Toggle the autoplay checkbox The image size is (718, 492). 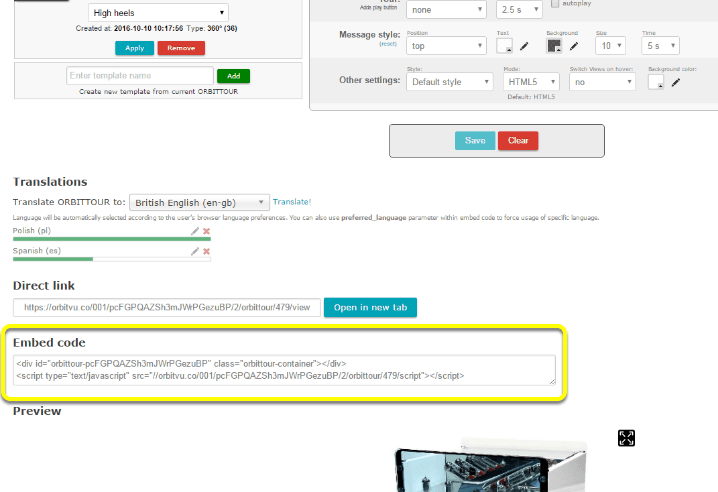point(555,3)
